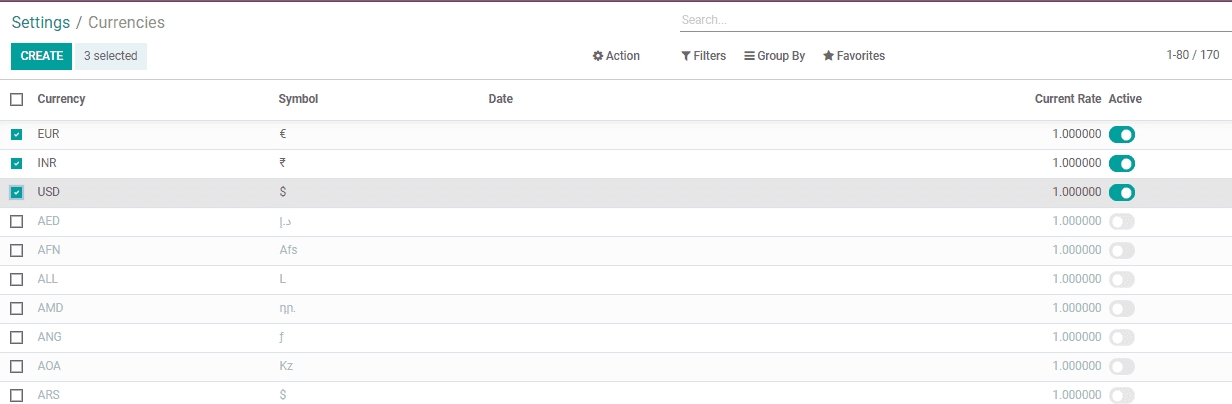Click the 1-80 / 170 pager counter
The height and width of the screenshot is (404, 1232).
[x=1192, y=55]
